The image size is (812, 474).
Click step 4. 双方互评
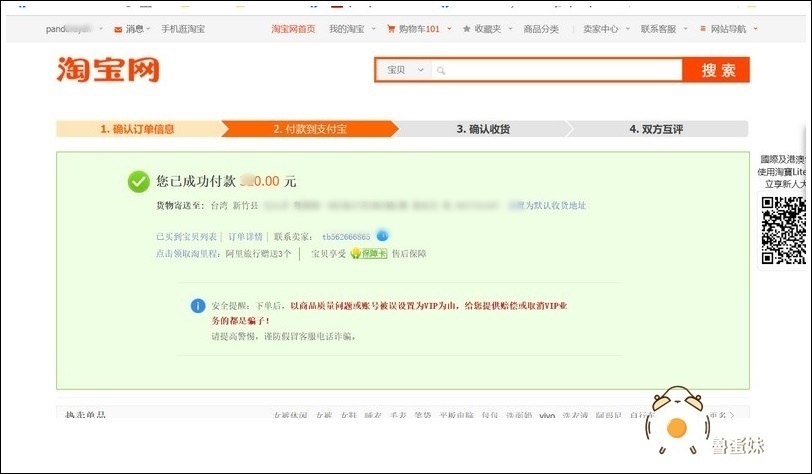click(x=657, y=129)
